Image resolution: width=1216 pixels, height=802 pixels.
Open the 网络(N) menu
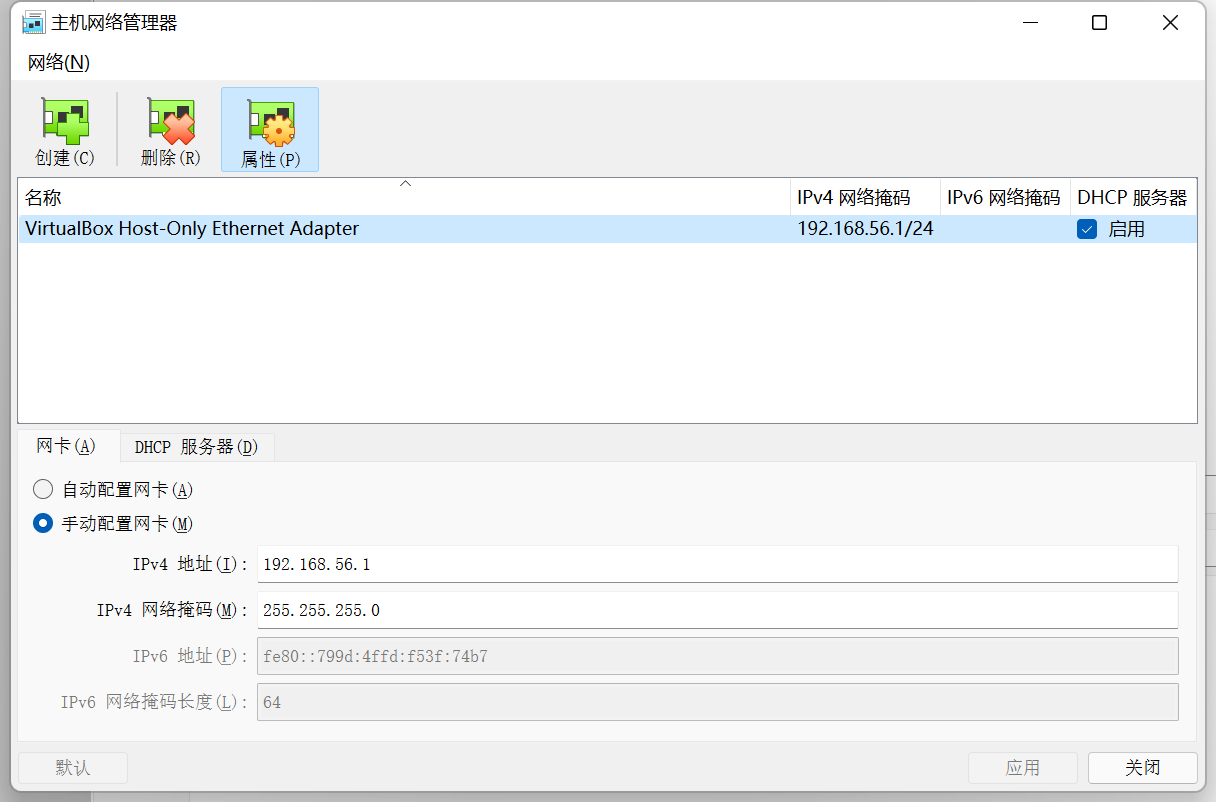[59, 62]
